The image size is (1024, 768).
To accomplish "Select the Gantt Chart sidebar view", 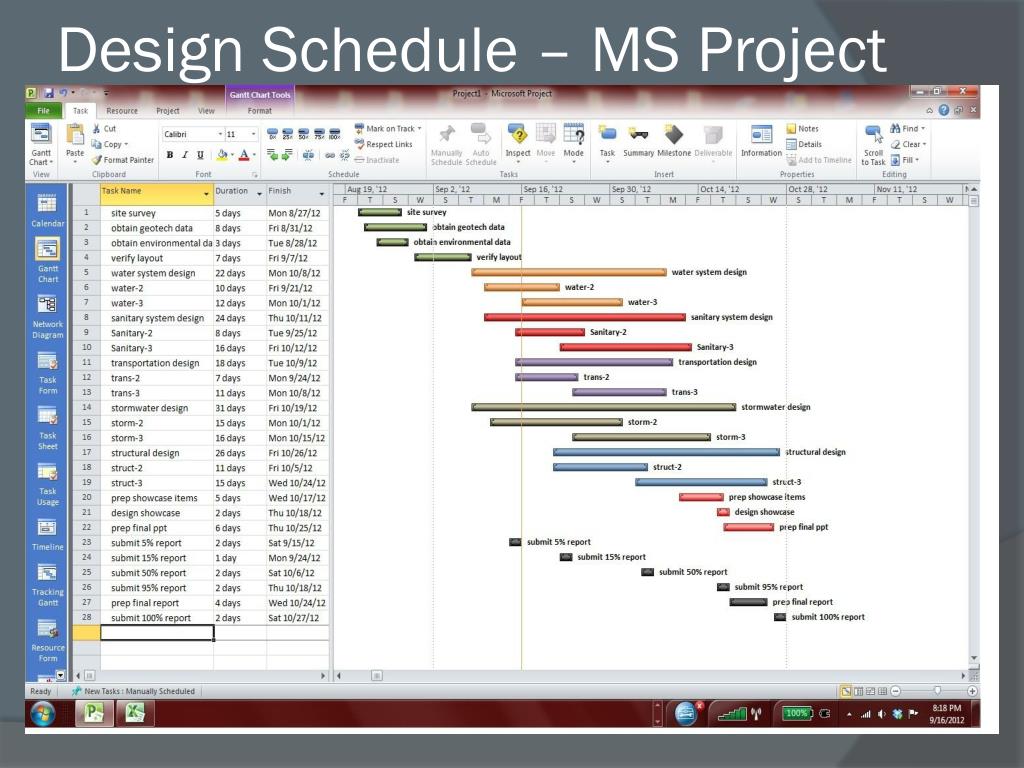I will click(47, 260).
